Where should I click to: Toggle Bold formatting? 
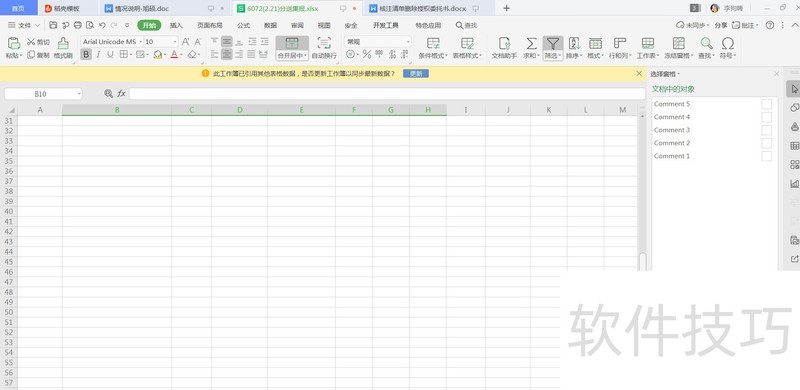point(86,54)
